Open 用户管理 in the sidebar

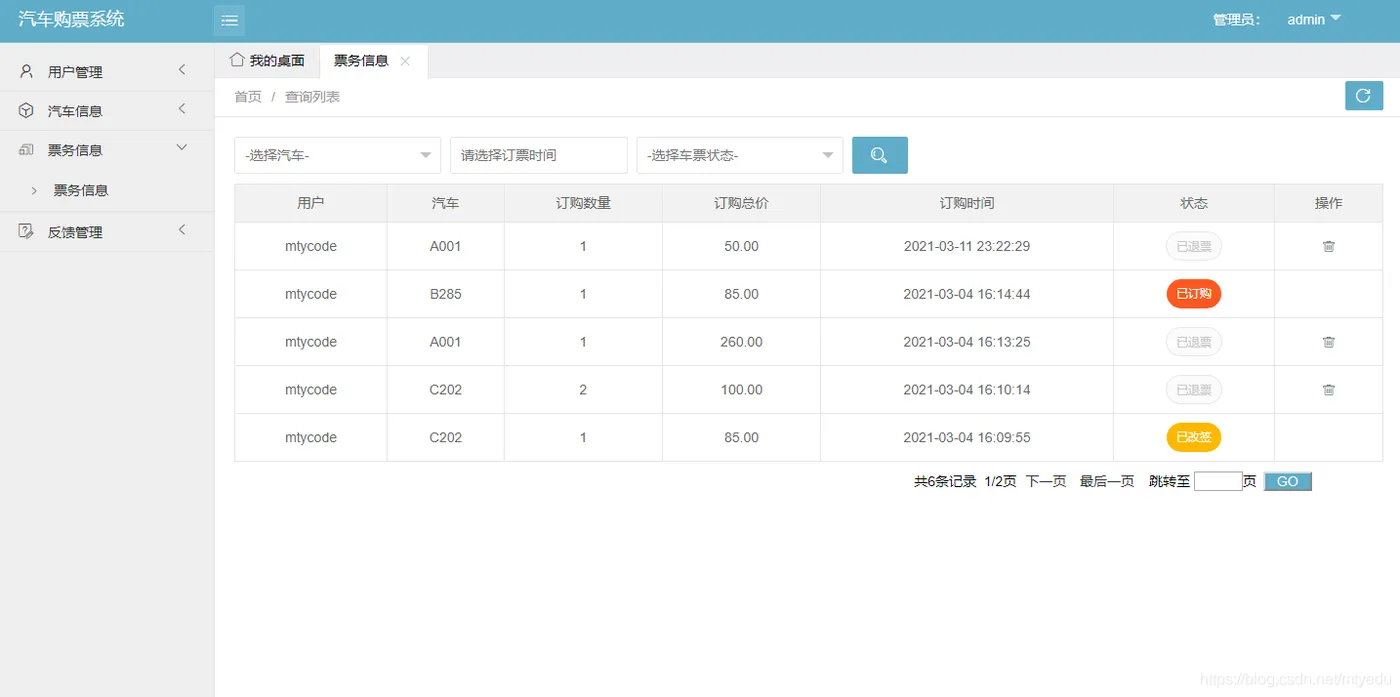coord(107,72)
